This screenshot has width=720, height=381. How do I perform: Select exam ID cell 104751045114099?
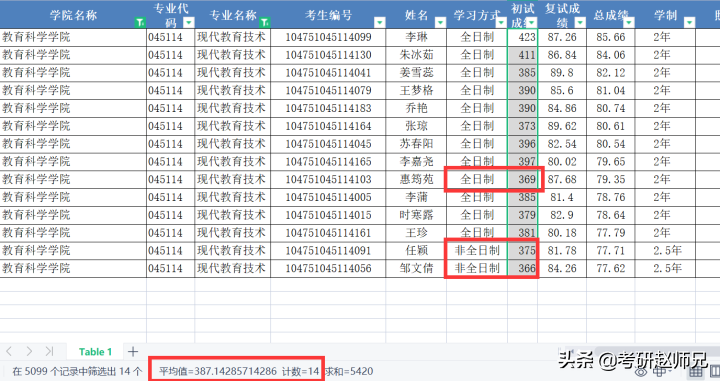pyautogui.click(x=328, y=37)
